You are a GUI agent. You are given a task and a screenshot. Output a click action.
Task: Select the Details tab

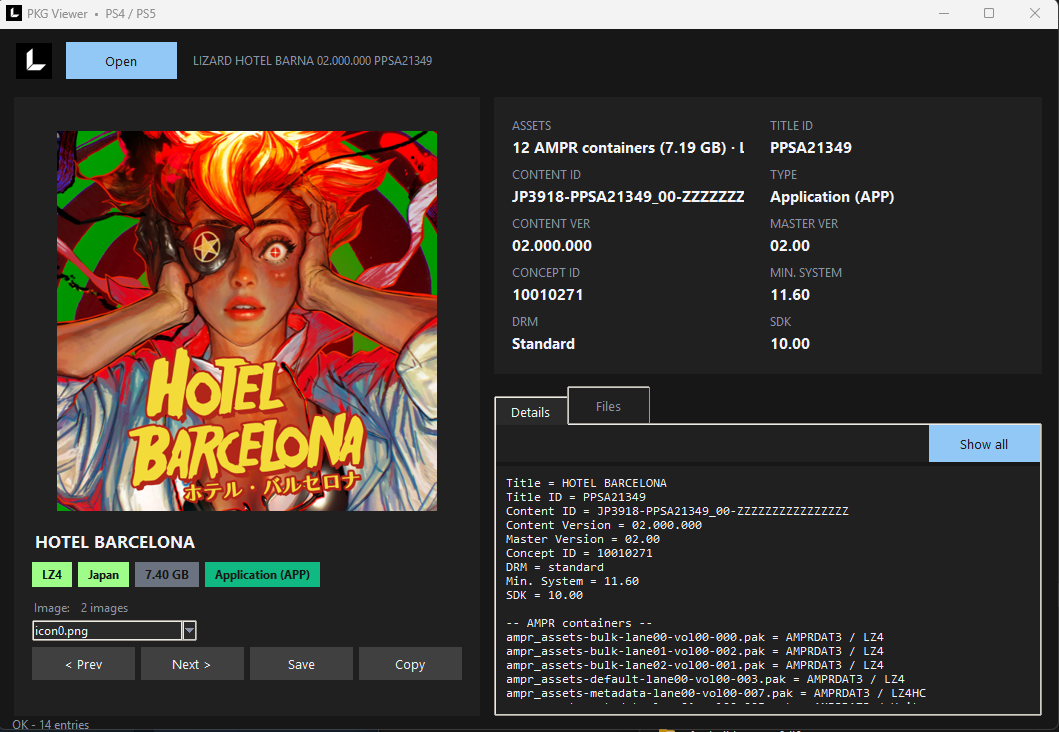click(x=531, y=412)
